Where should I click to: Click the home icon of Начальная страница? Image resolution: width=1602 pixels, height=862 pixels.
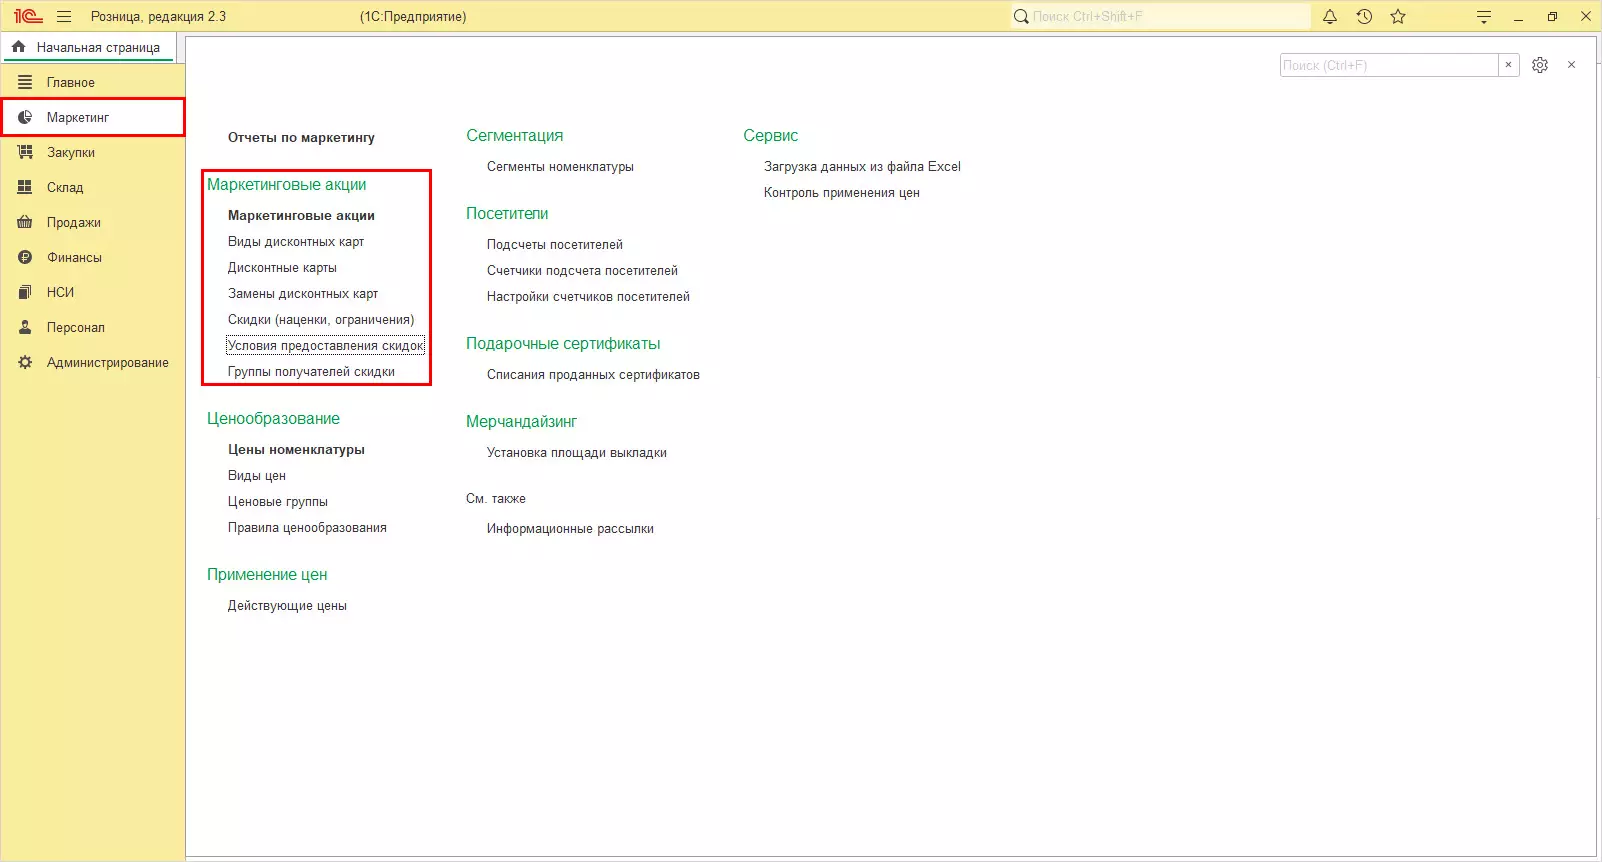(19, 47)
